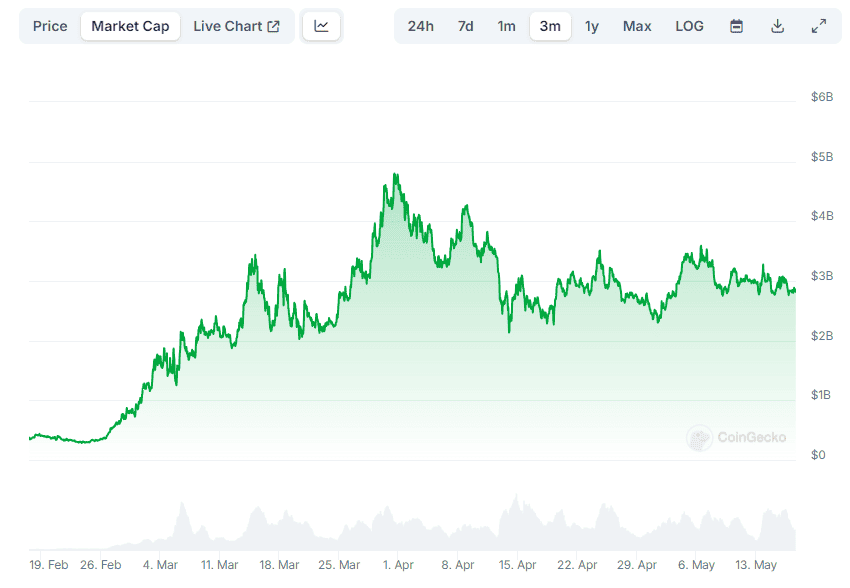Select the Market Cap tab
The width and height of the screenshot is (850, 588).
130,26
